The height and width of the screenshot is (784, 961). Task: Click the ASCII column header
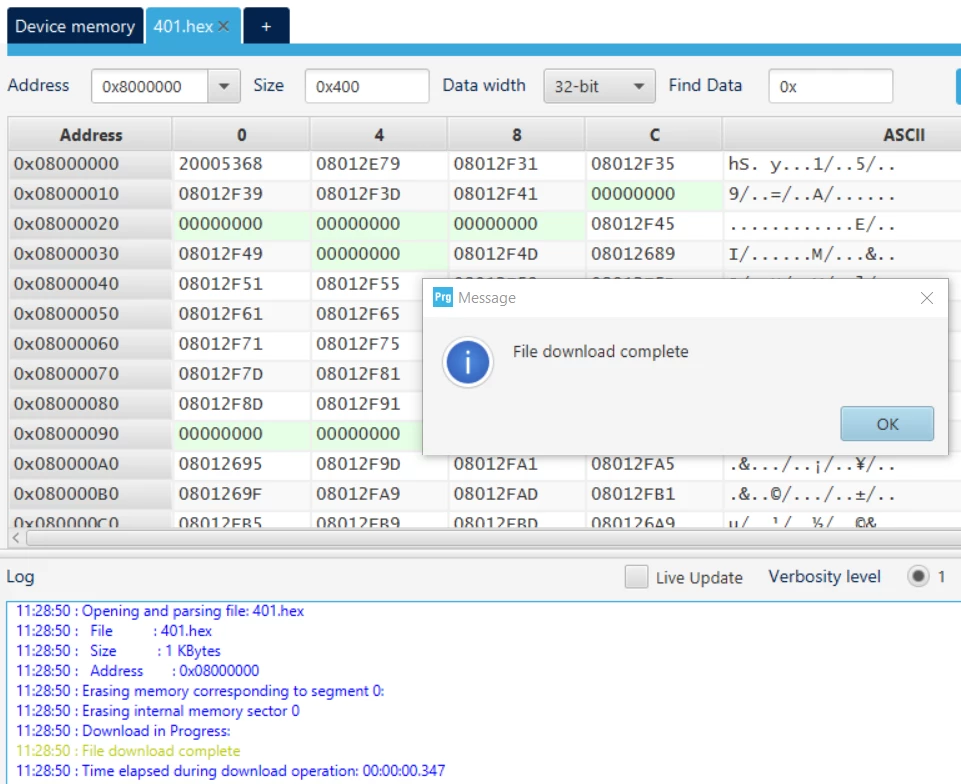[903, 135]
